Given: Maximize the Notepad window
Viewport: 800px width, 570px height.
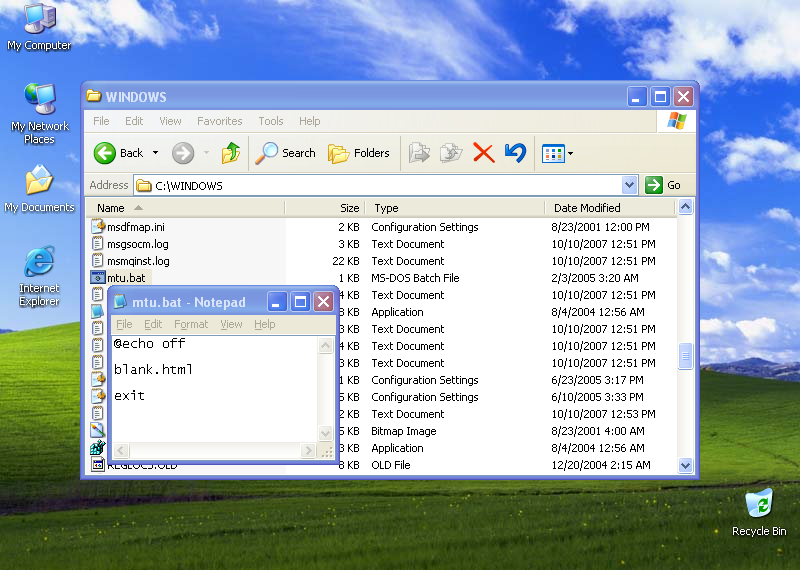Looking at the screenshot, I should 300,302.
